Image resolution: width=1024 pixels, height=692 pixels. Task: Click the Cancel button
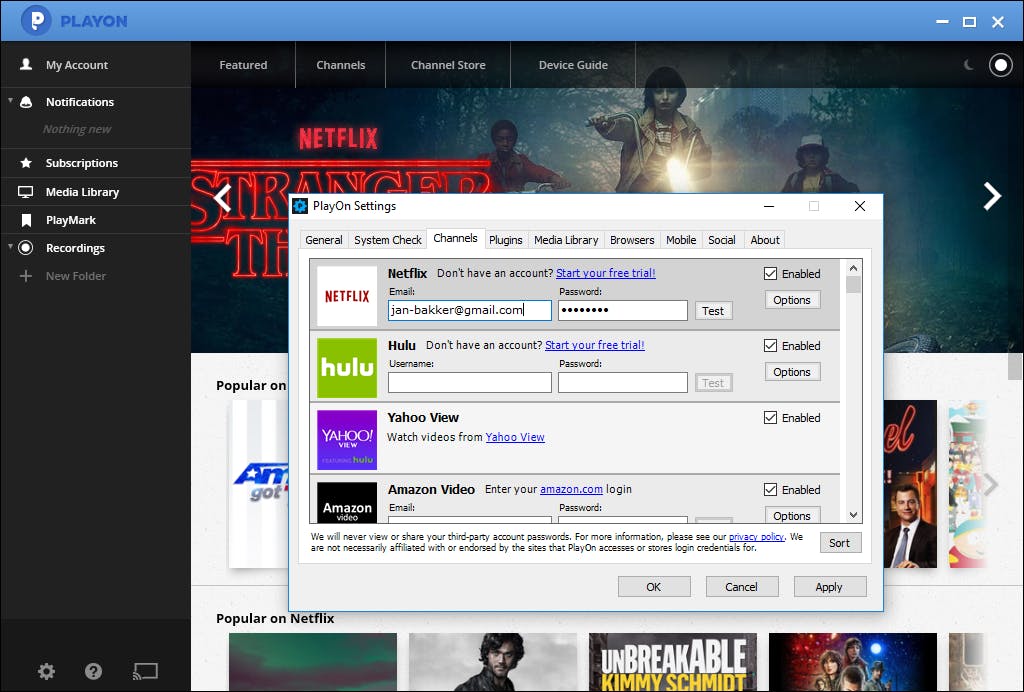coord(741,587)
